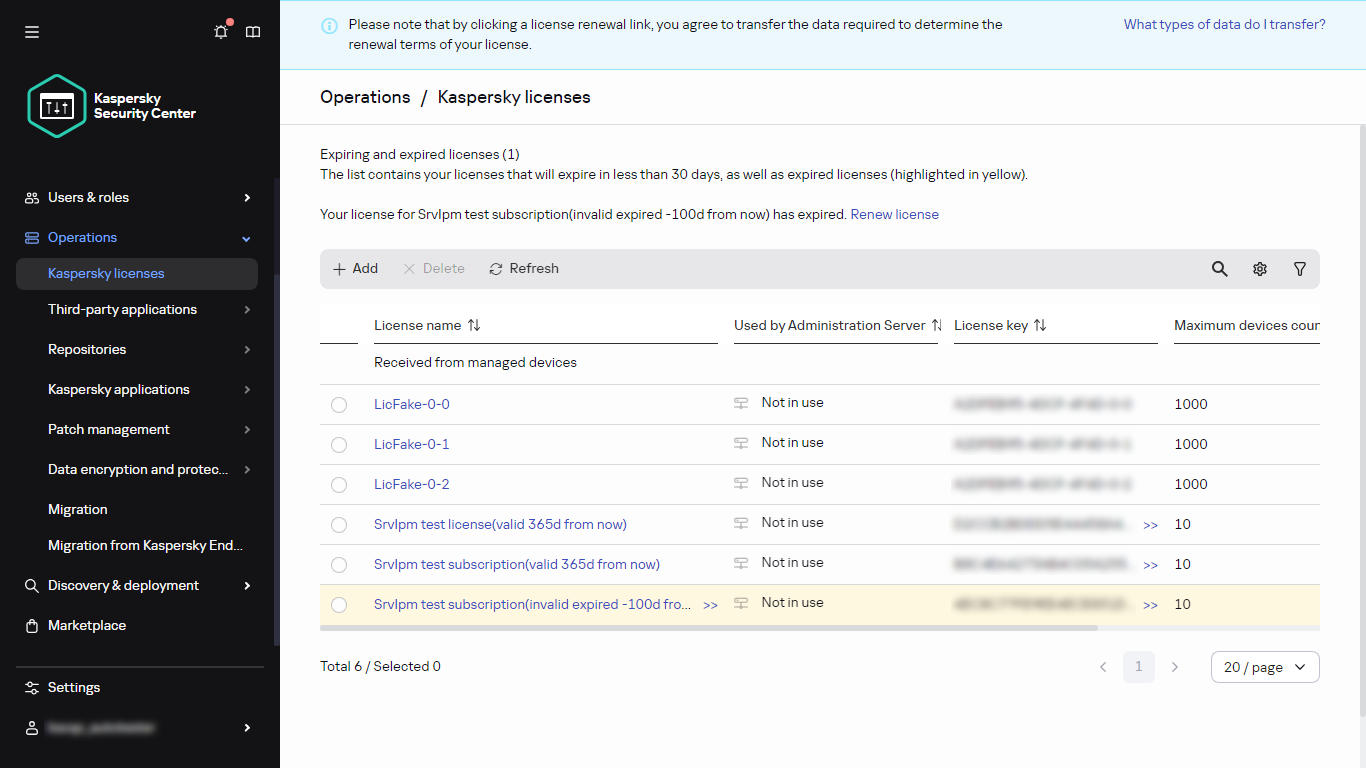
Task: Select the radio button for LicFake-0-0
Action: pos(338,404)
